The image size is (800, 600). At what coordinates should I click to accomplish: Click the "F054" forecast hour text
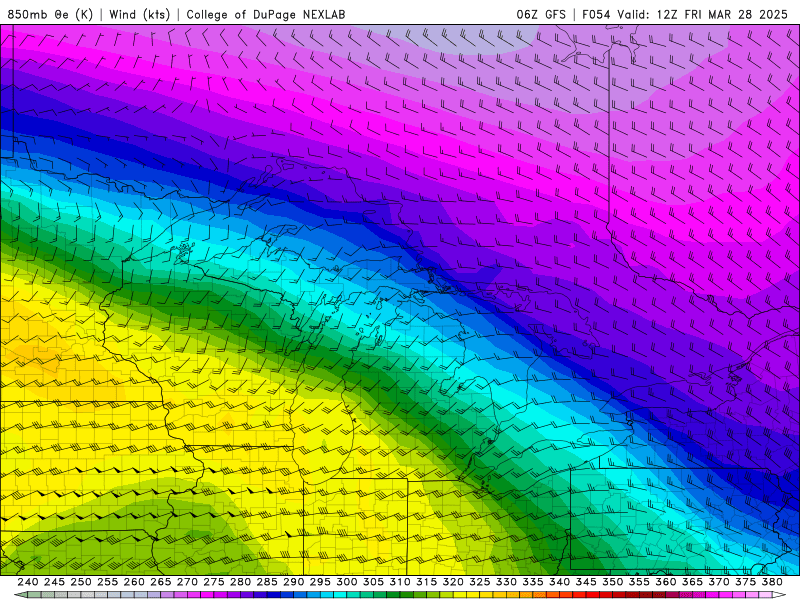(596, 14)
